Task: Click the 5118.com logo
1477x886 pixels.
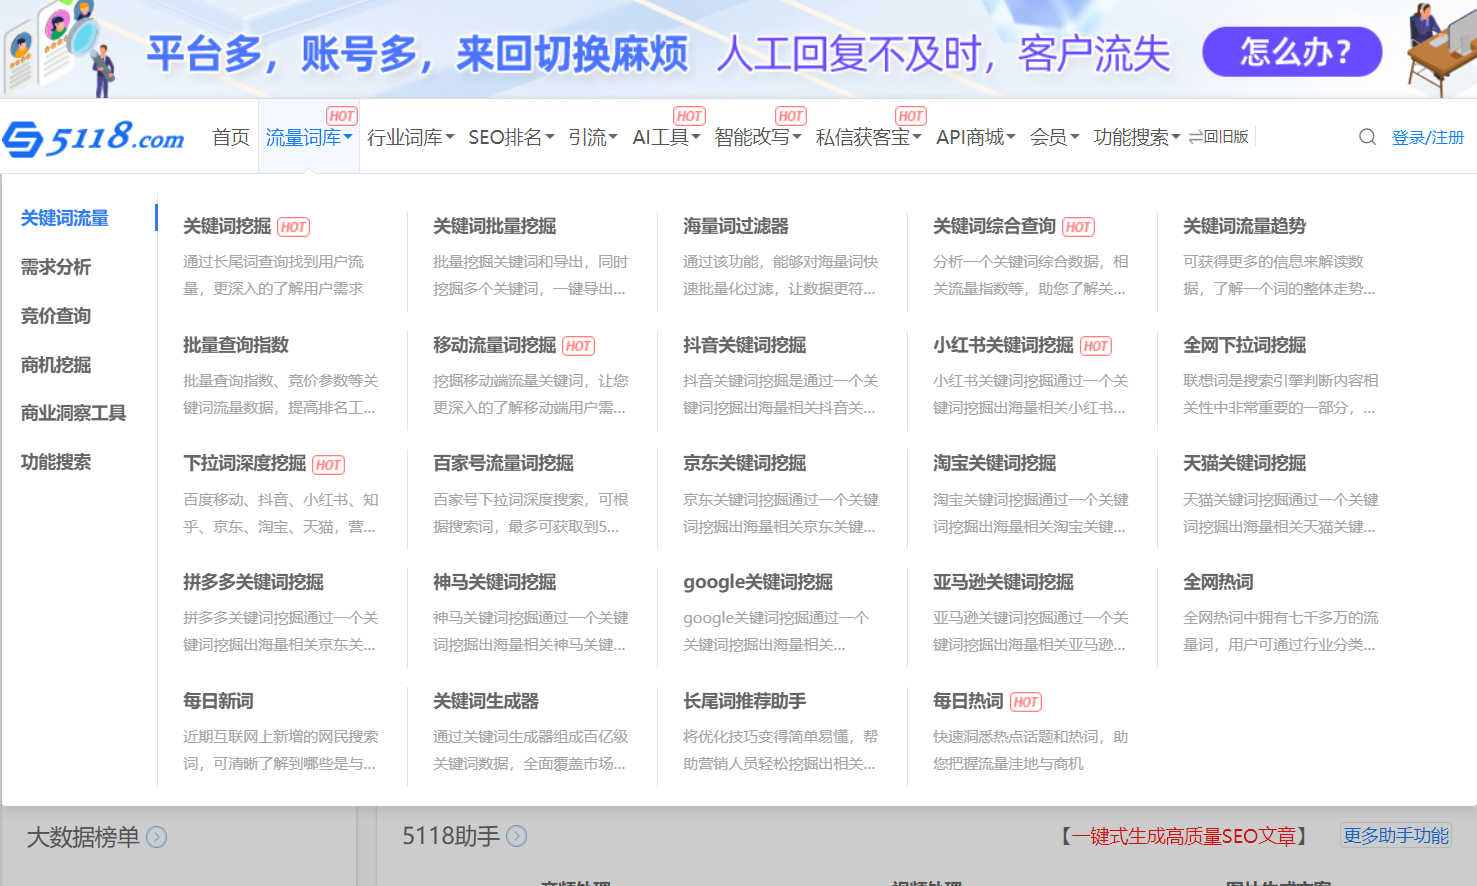Action: click(x=93, y=137)
